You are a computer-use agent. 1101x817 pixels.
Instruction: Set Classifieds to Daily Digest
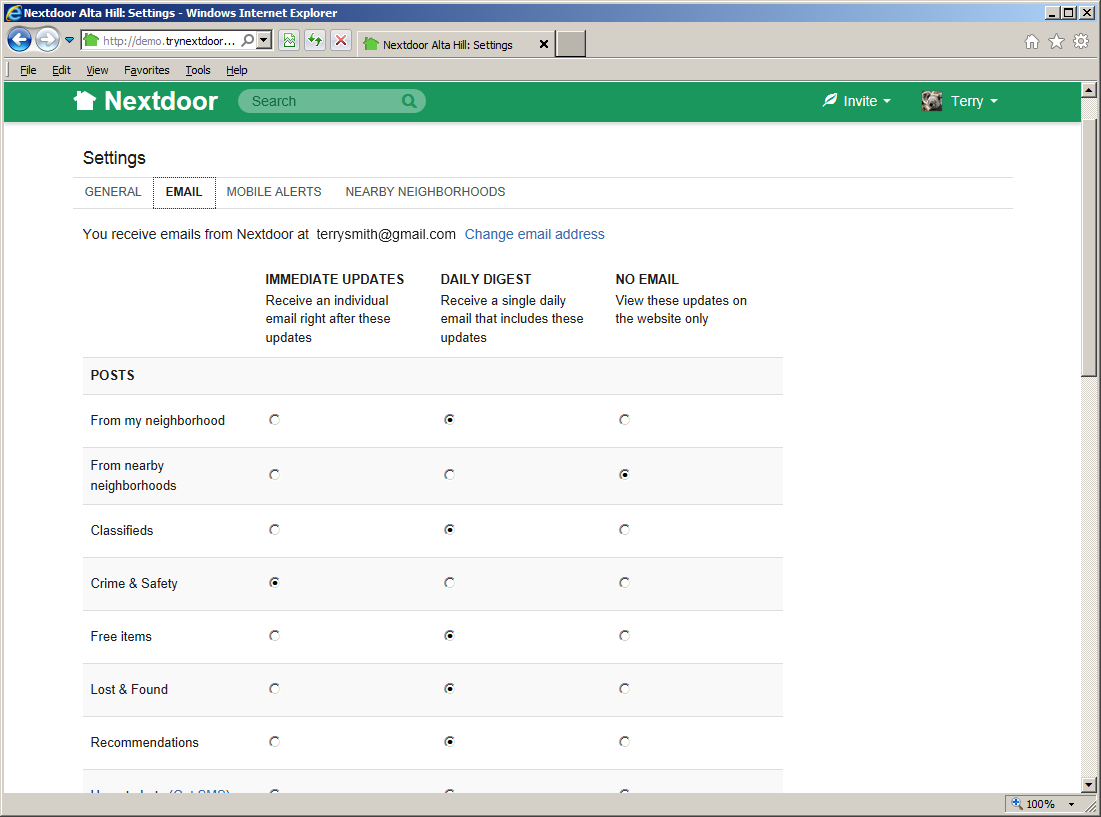(449, 529)
